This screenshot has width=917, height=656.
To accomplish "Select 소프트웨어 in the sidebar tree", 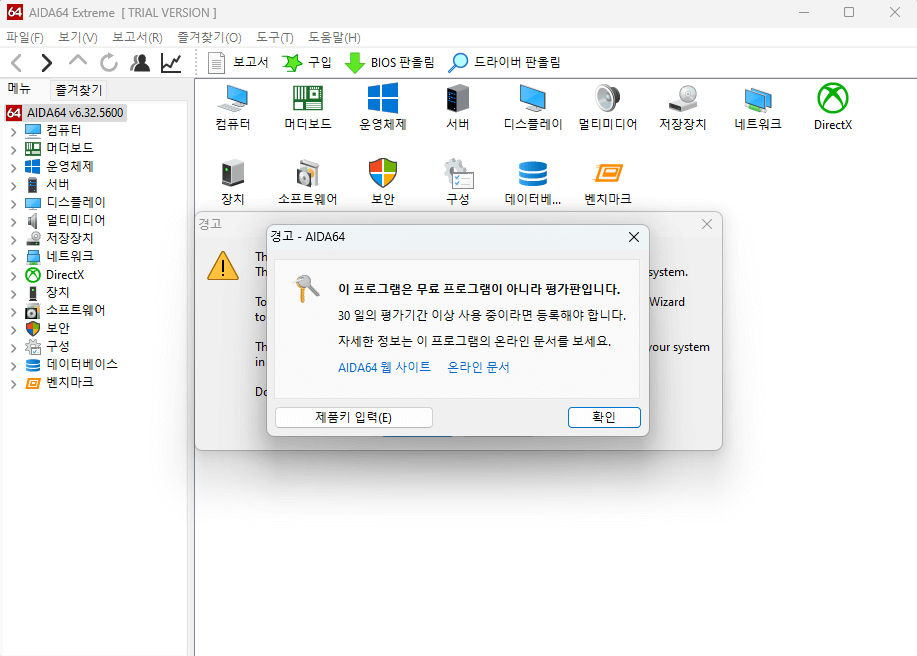I will [75, 310].
